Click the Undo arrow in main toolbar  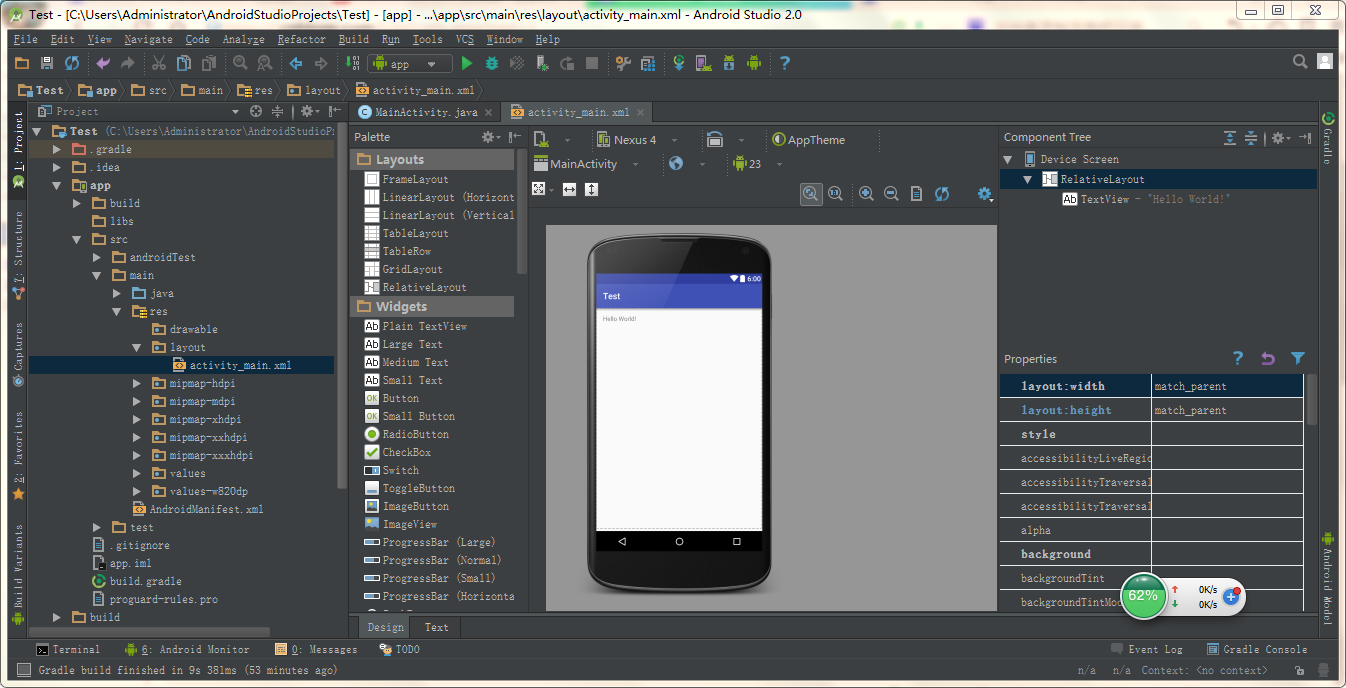[103, 63]
